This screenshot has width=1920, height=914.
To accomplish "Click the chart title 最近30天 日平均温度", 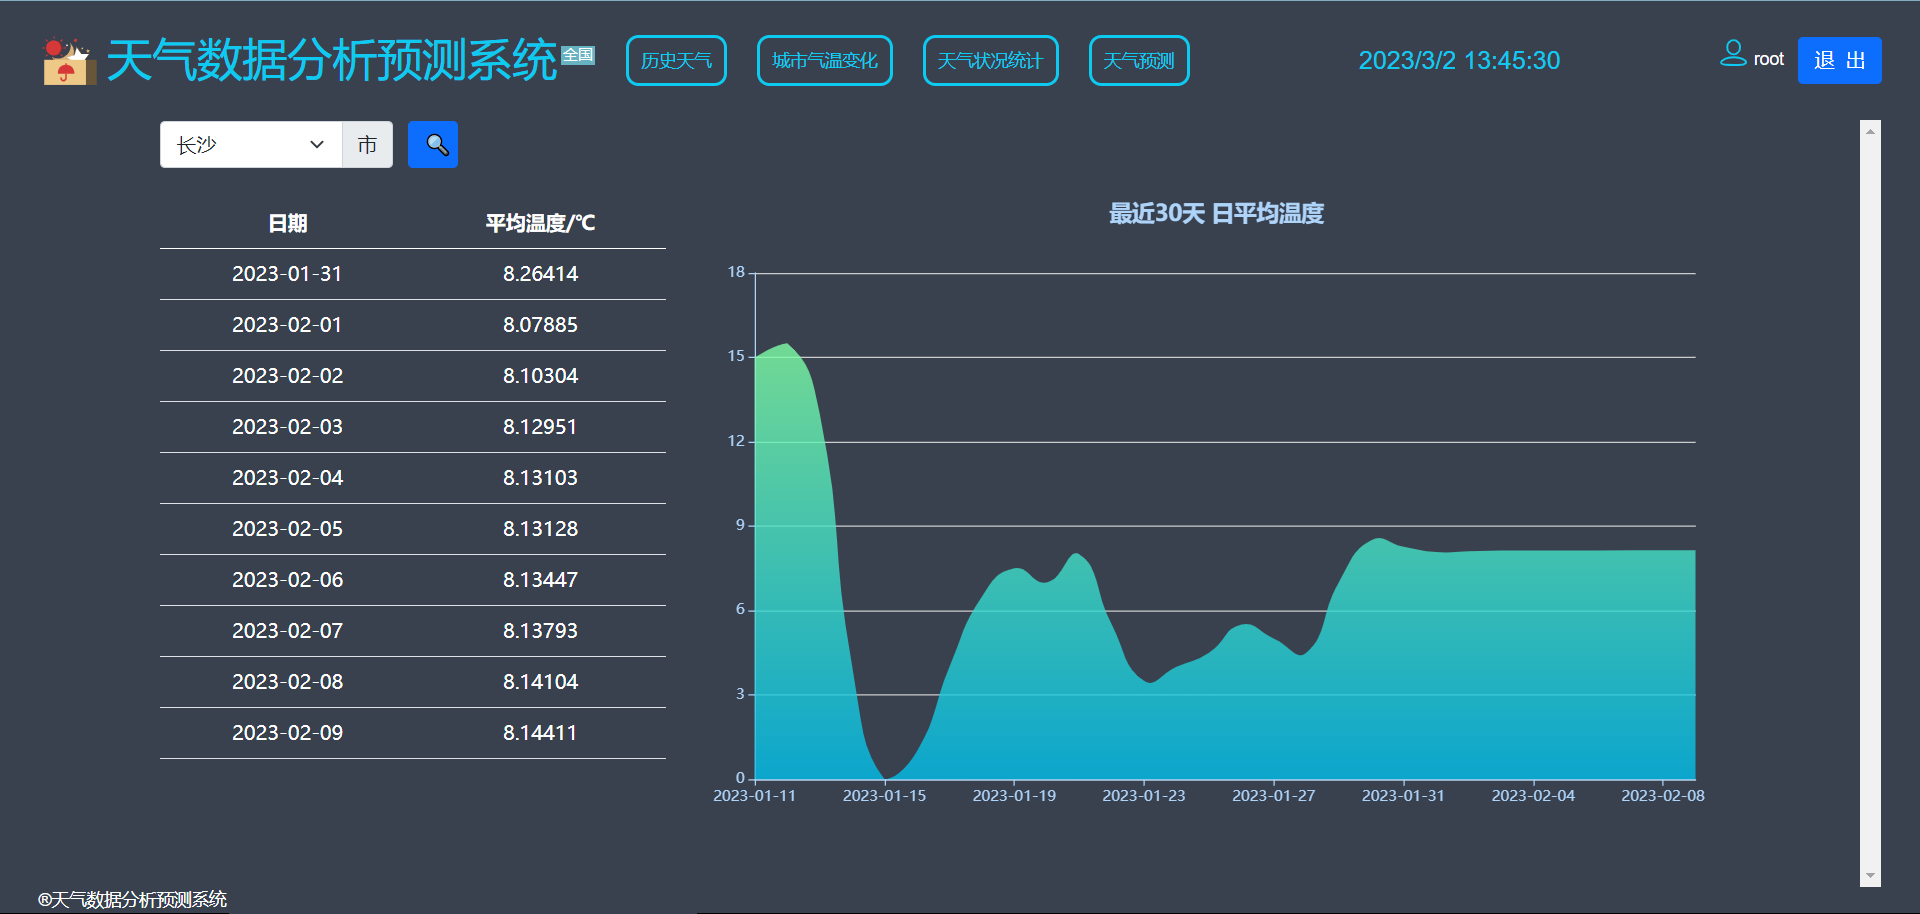I will point(1216,214).
